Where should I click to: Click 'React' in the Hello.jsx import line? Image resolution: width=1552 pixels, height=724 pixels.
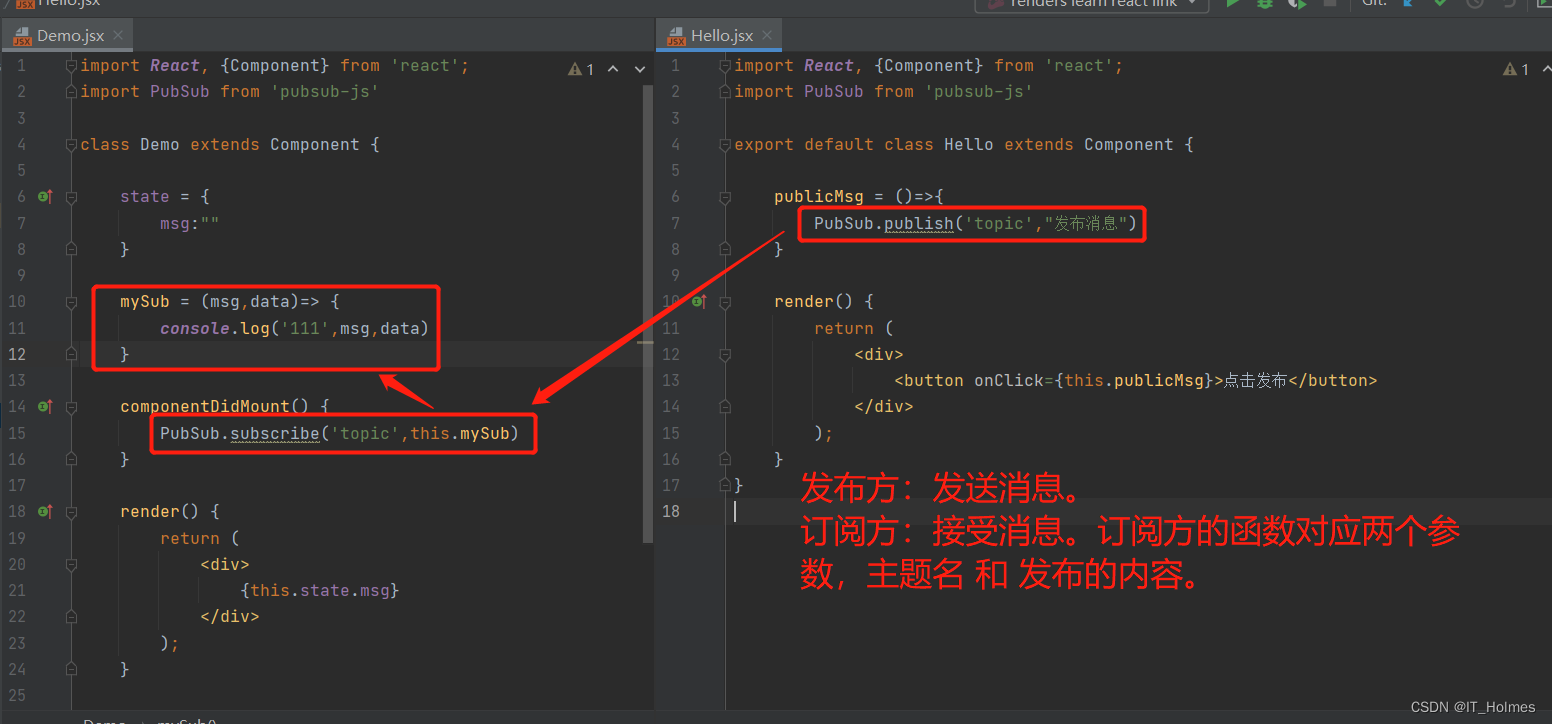(829, 66)
